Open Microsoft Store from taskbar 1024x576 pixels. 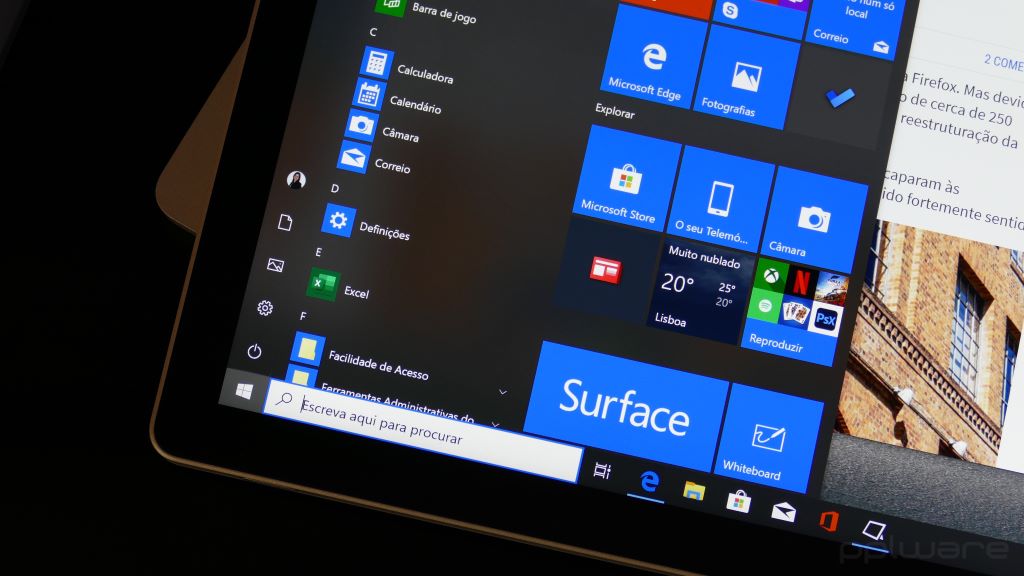pos(739,502)
